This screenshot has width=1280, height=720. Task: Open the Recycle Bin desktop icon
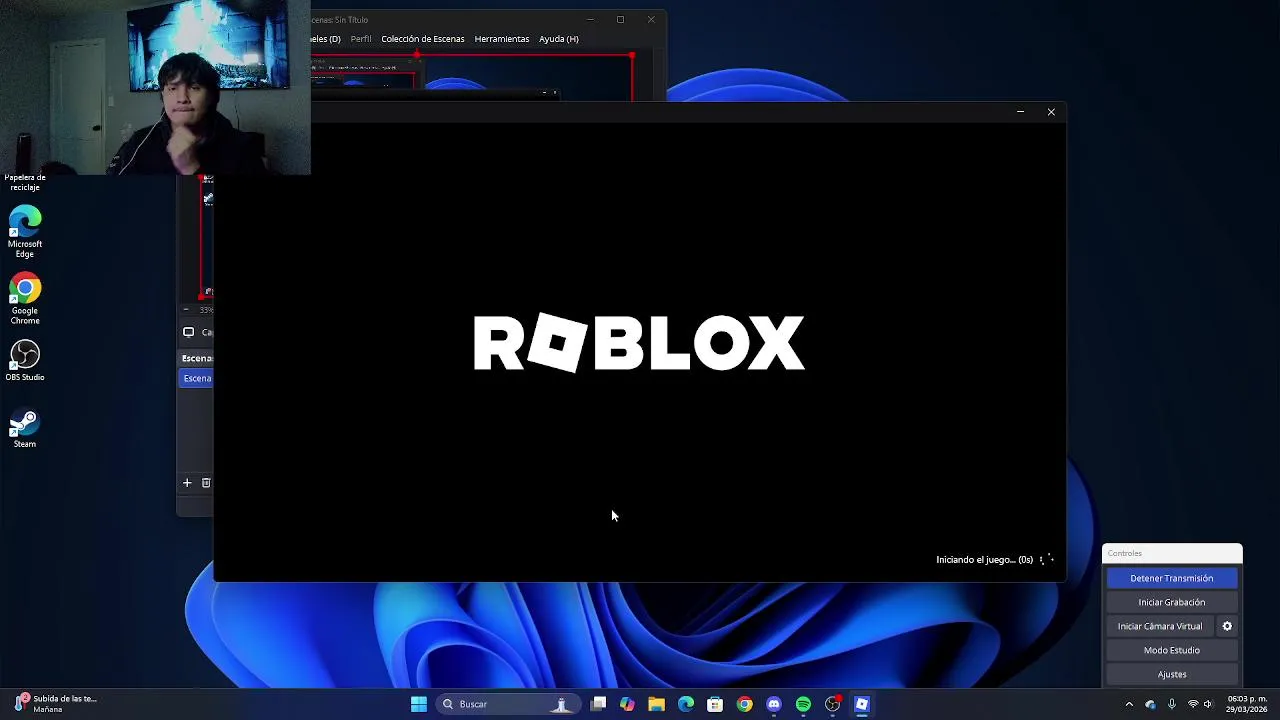[x=25, y=180]
